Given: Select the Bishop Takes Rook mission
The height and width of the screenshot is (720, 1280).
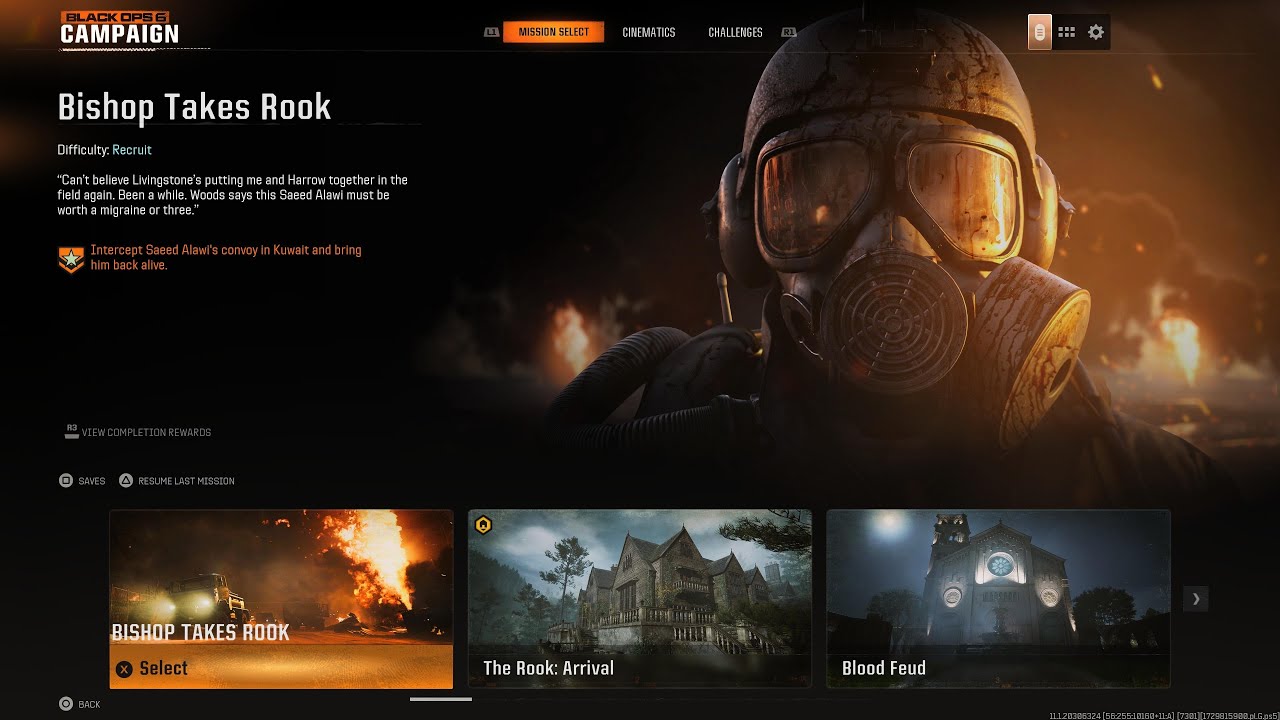Looking at the screenshot, I should click(x=281, y=599).
